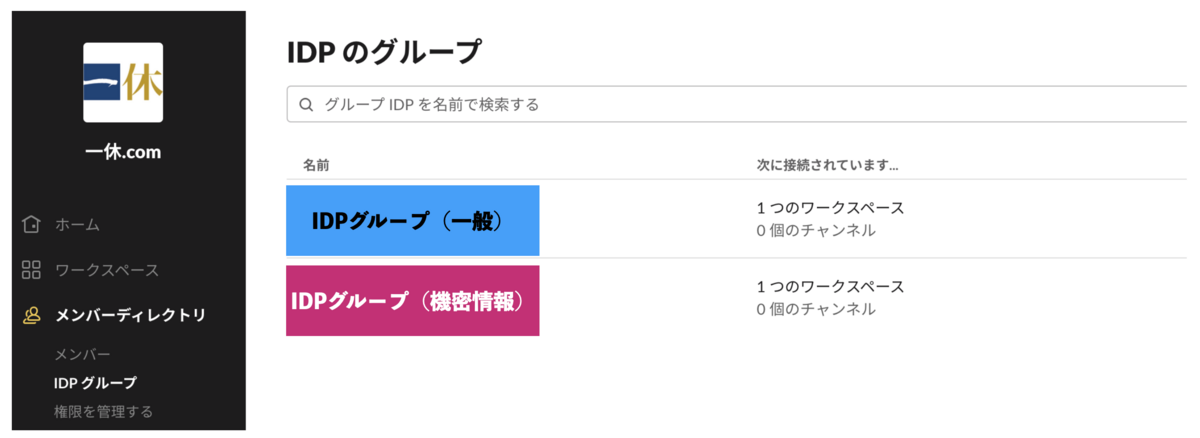Collapse the メンバーディレクトリ section
This screenshot has width=1200, height=438.
(x=130, y=315)
